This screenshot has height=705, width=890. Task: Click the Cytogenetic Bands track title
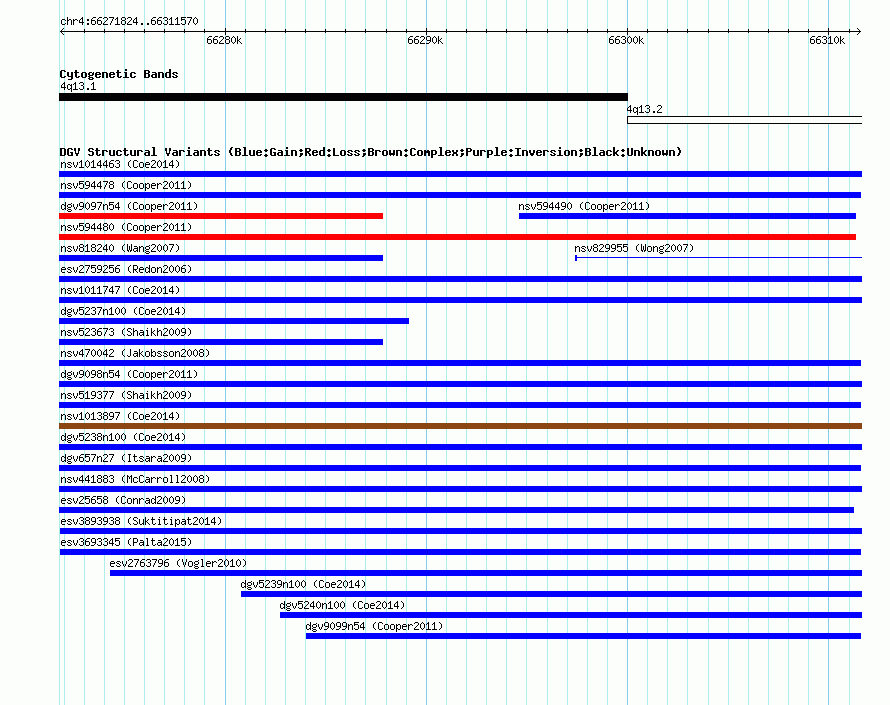click(x=119, y=74)
